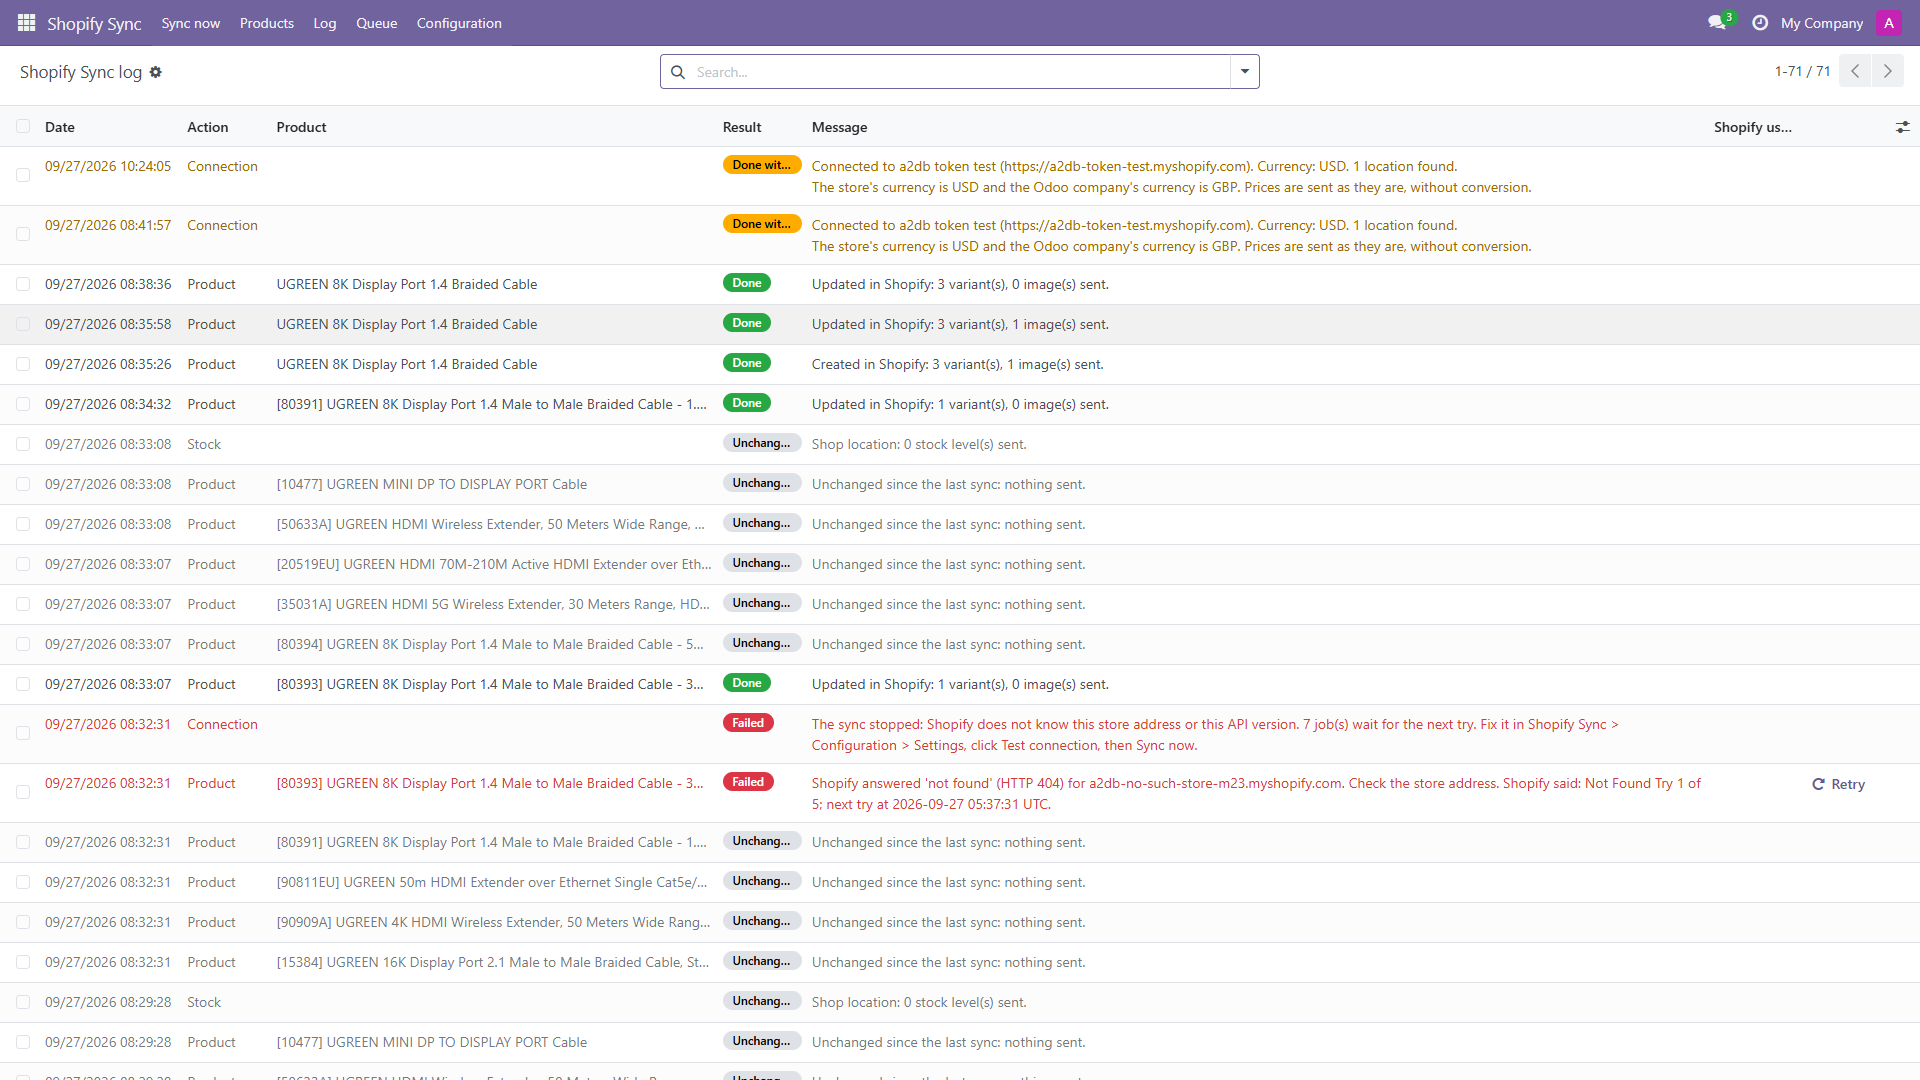1920x1080 pixels.
Task: Click the Failed badge on Connection row
Action: [x=748, y=723]
